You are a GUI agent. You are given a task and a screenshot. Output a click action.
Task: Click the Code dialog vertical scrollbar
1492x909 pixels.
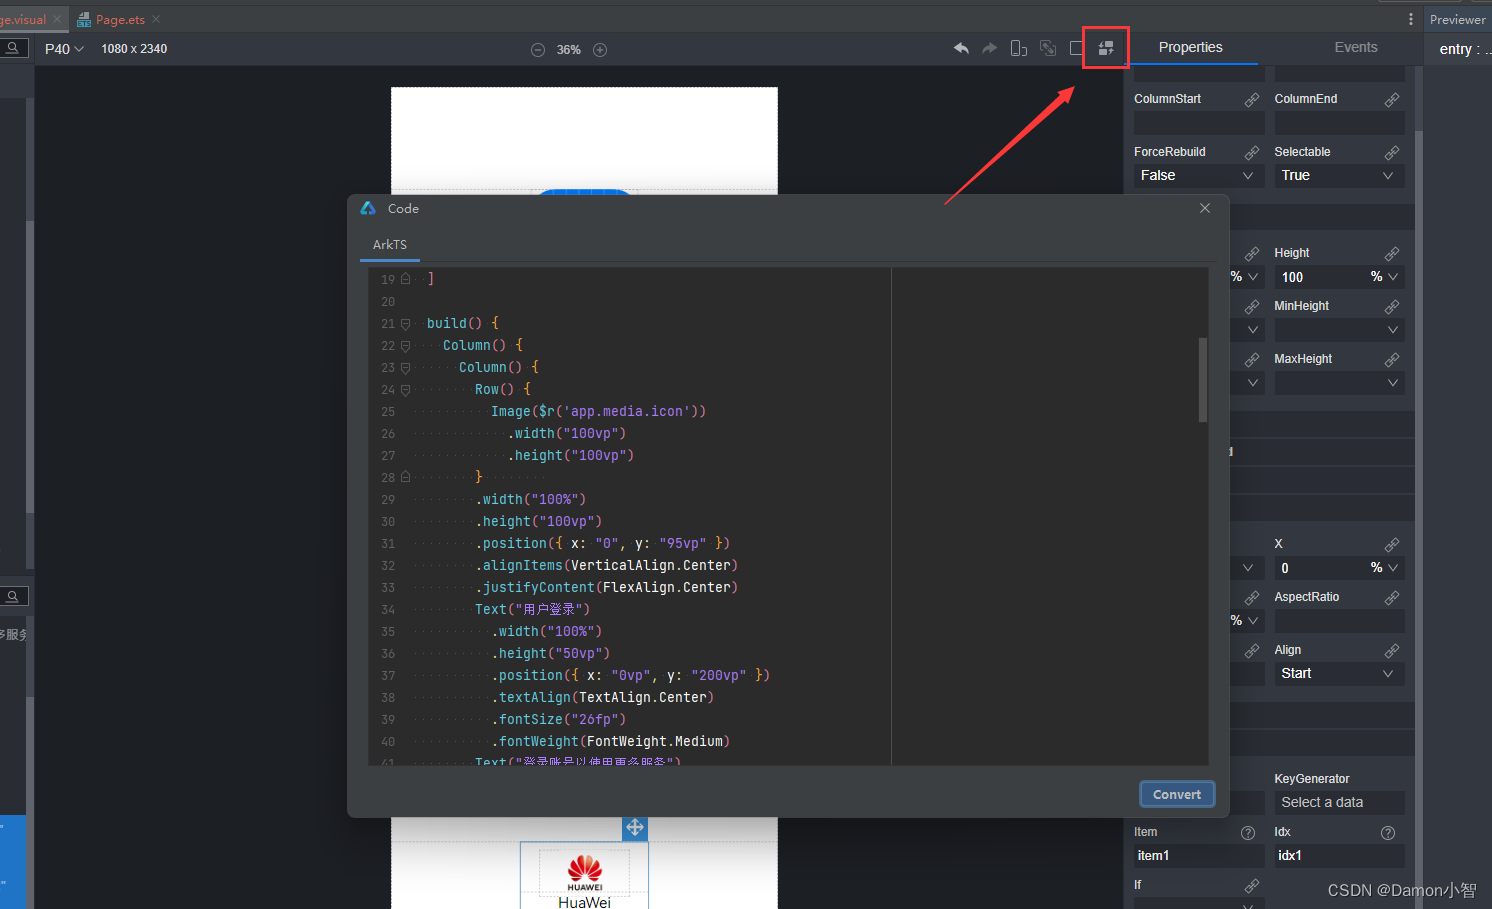[x=1203, y=380]
